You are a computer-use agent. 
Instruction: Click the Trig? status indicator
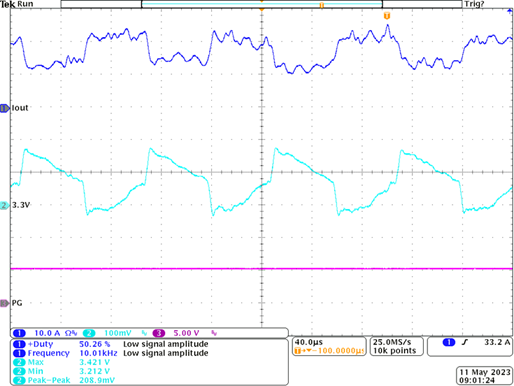(474, 4)
